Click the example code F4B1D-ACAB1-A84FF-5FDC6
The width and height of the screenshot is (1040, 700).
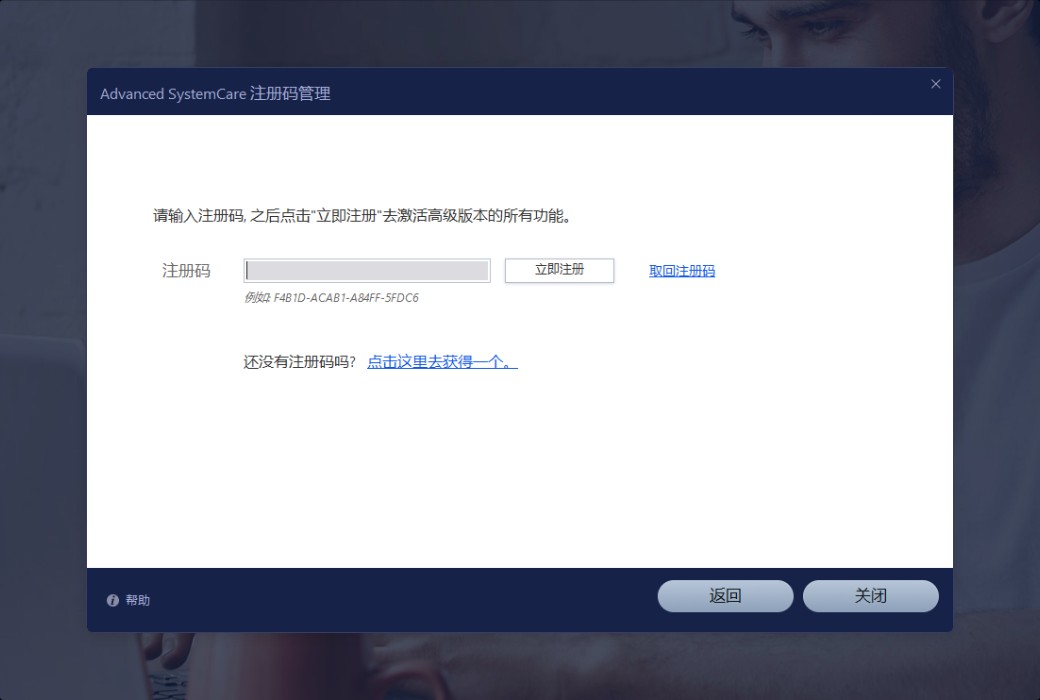tap(346, 298)
